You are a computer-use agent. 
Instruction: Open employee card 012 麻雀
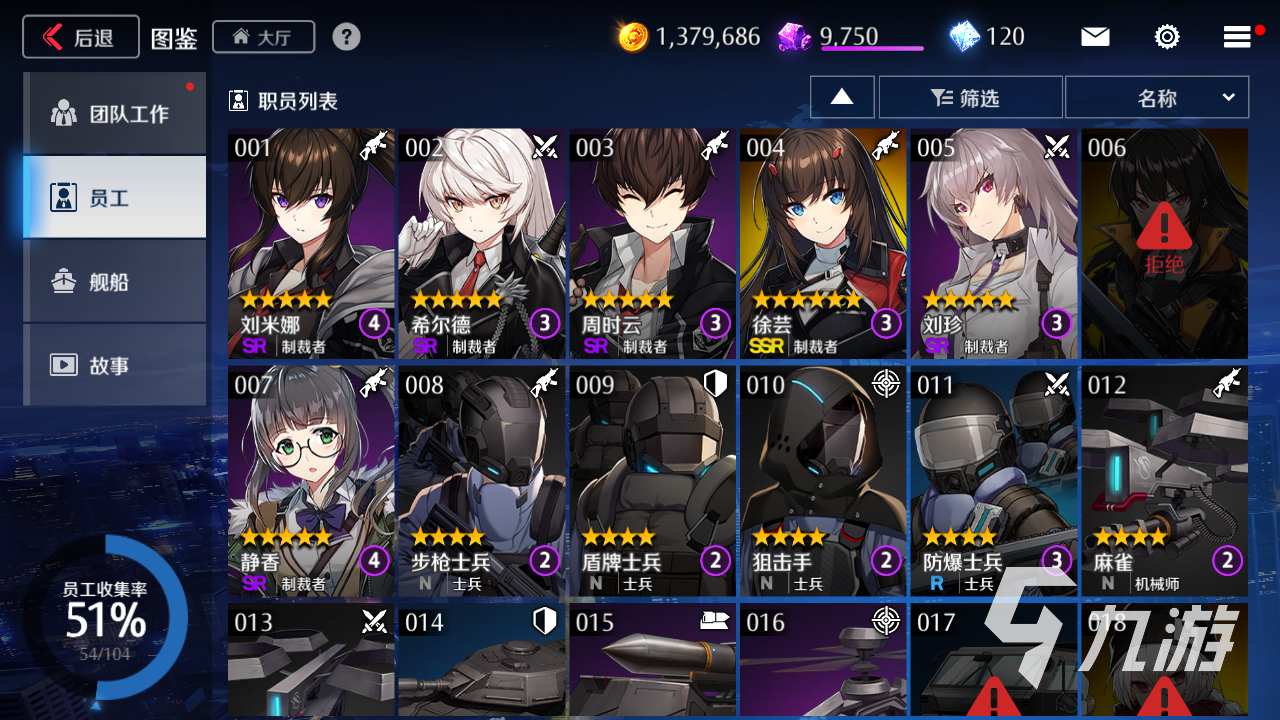click(x=1164, y=482)
